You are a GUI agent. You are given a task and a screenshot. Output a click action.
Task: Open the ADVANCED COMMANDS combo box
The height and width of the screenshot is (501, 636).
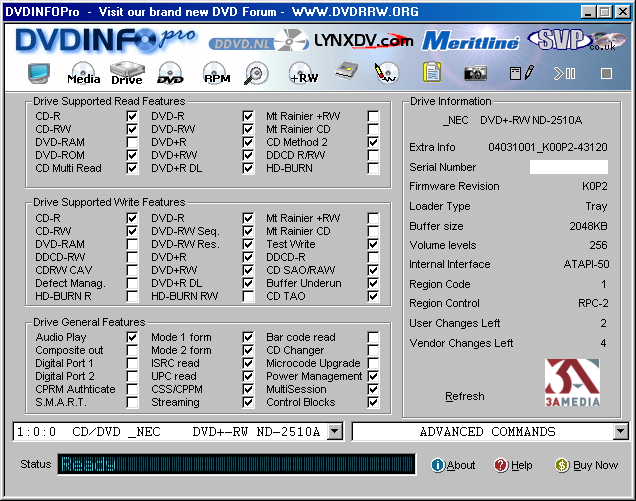(x=490, y=431)
